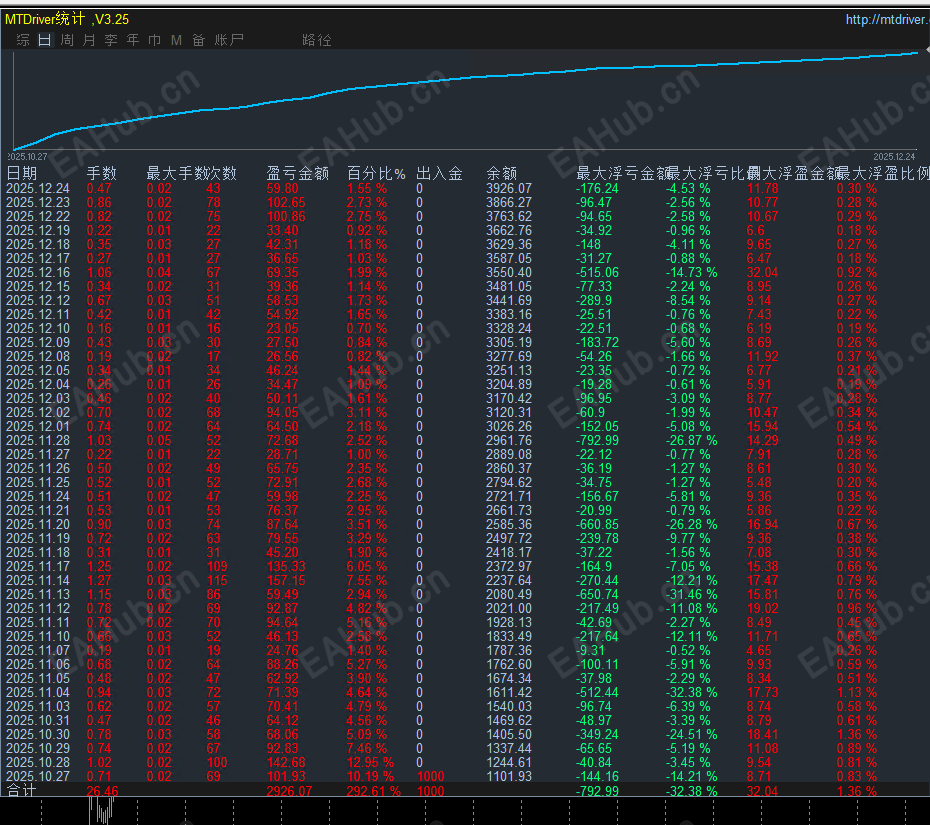Viewport: 930px width, 825px height.
Task: Click the 市 market toolbar icon
Action: (x=154, y=40)
